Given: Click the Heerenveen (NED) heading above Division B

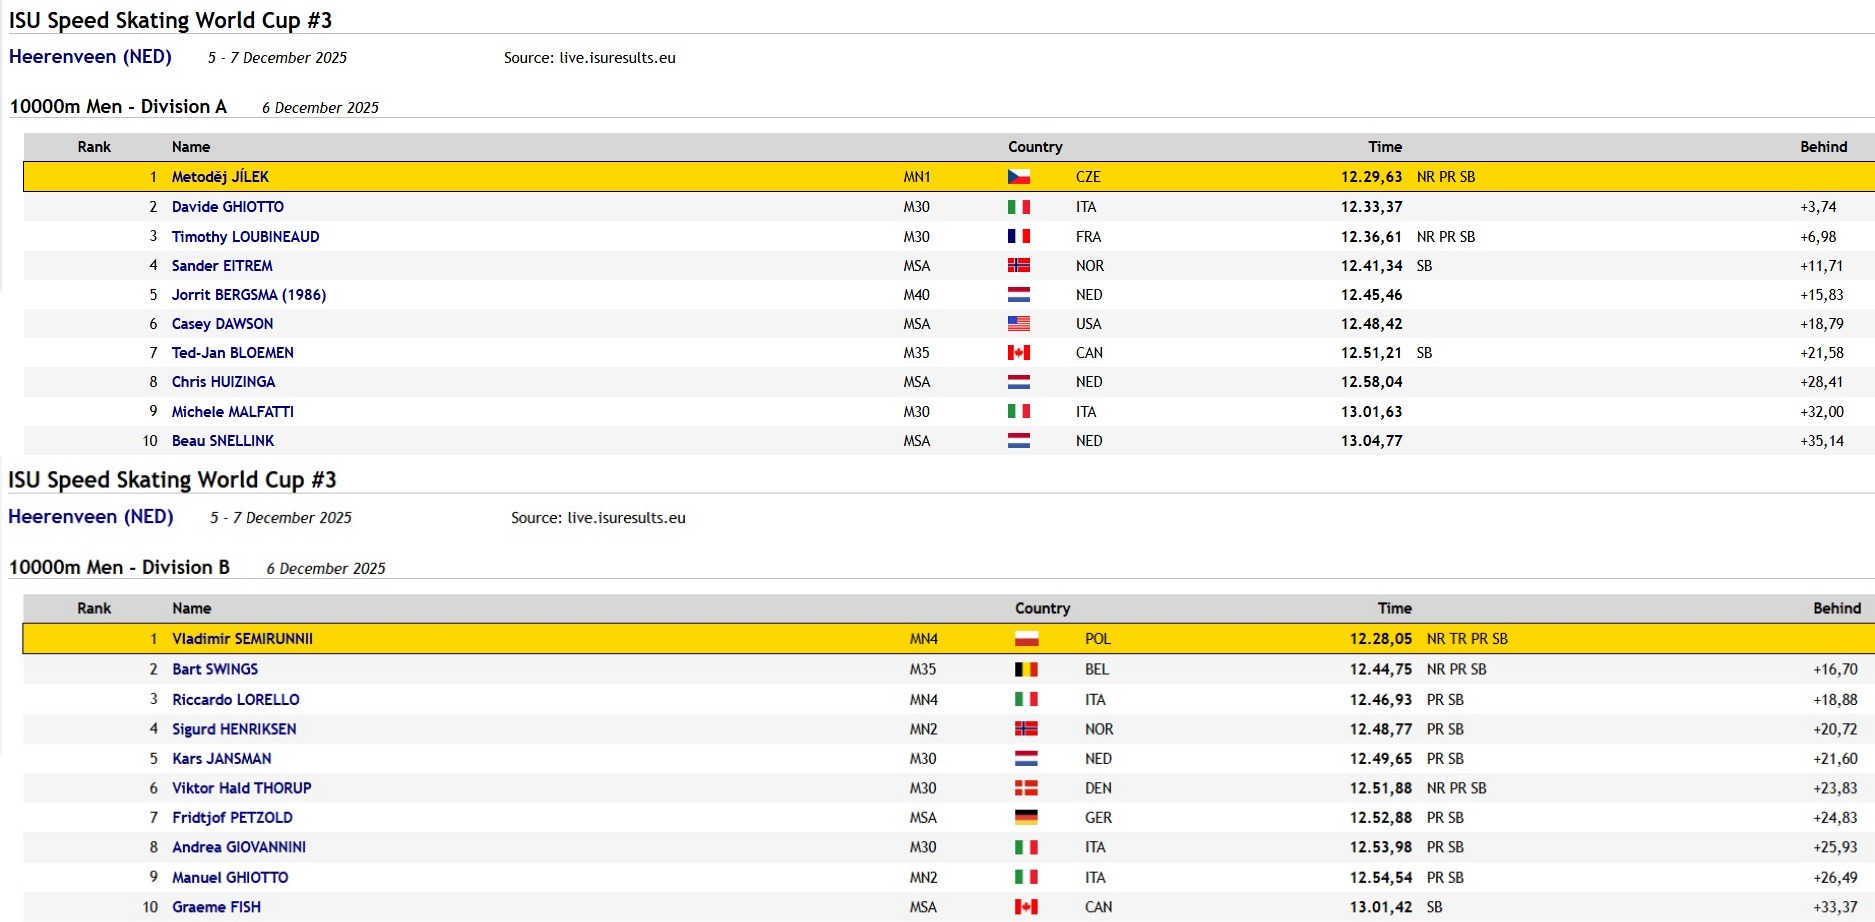Looking at the screenshot, I should [x=91, y=517].
